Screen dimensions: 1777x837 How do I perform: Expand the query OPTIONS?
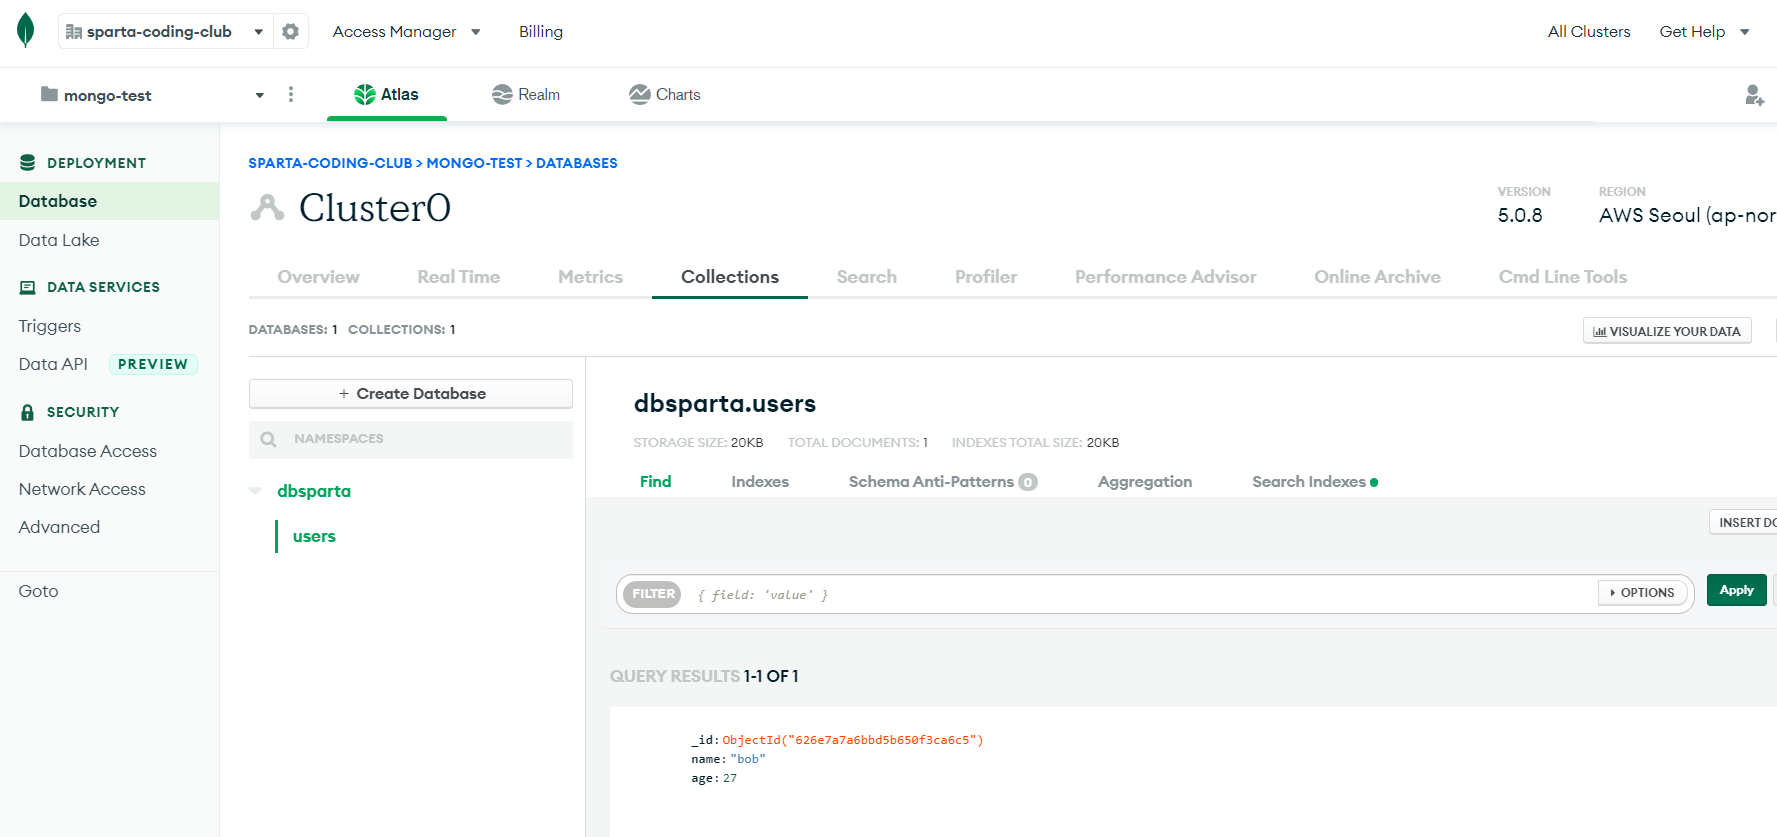tap(1643, 593)
